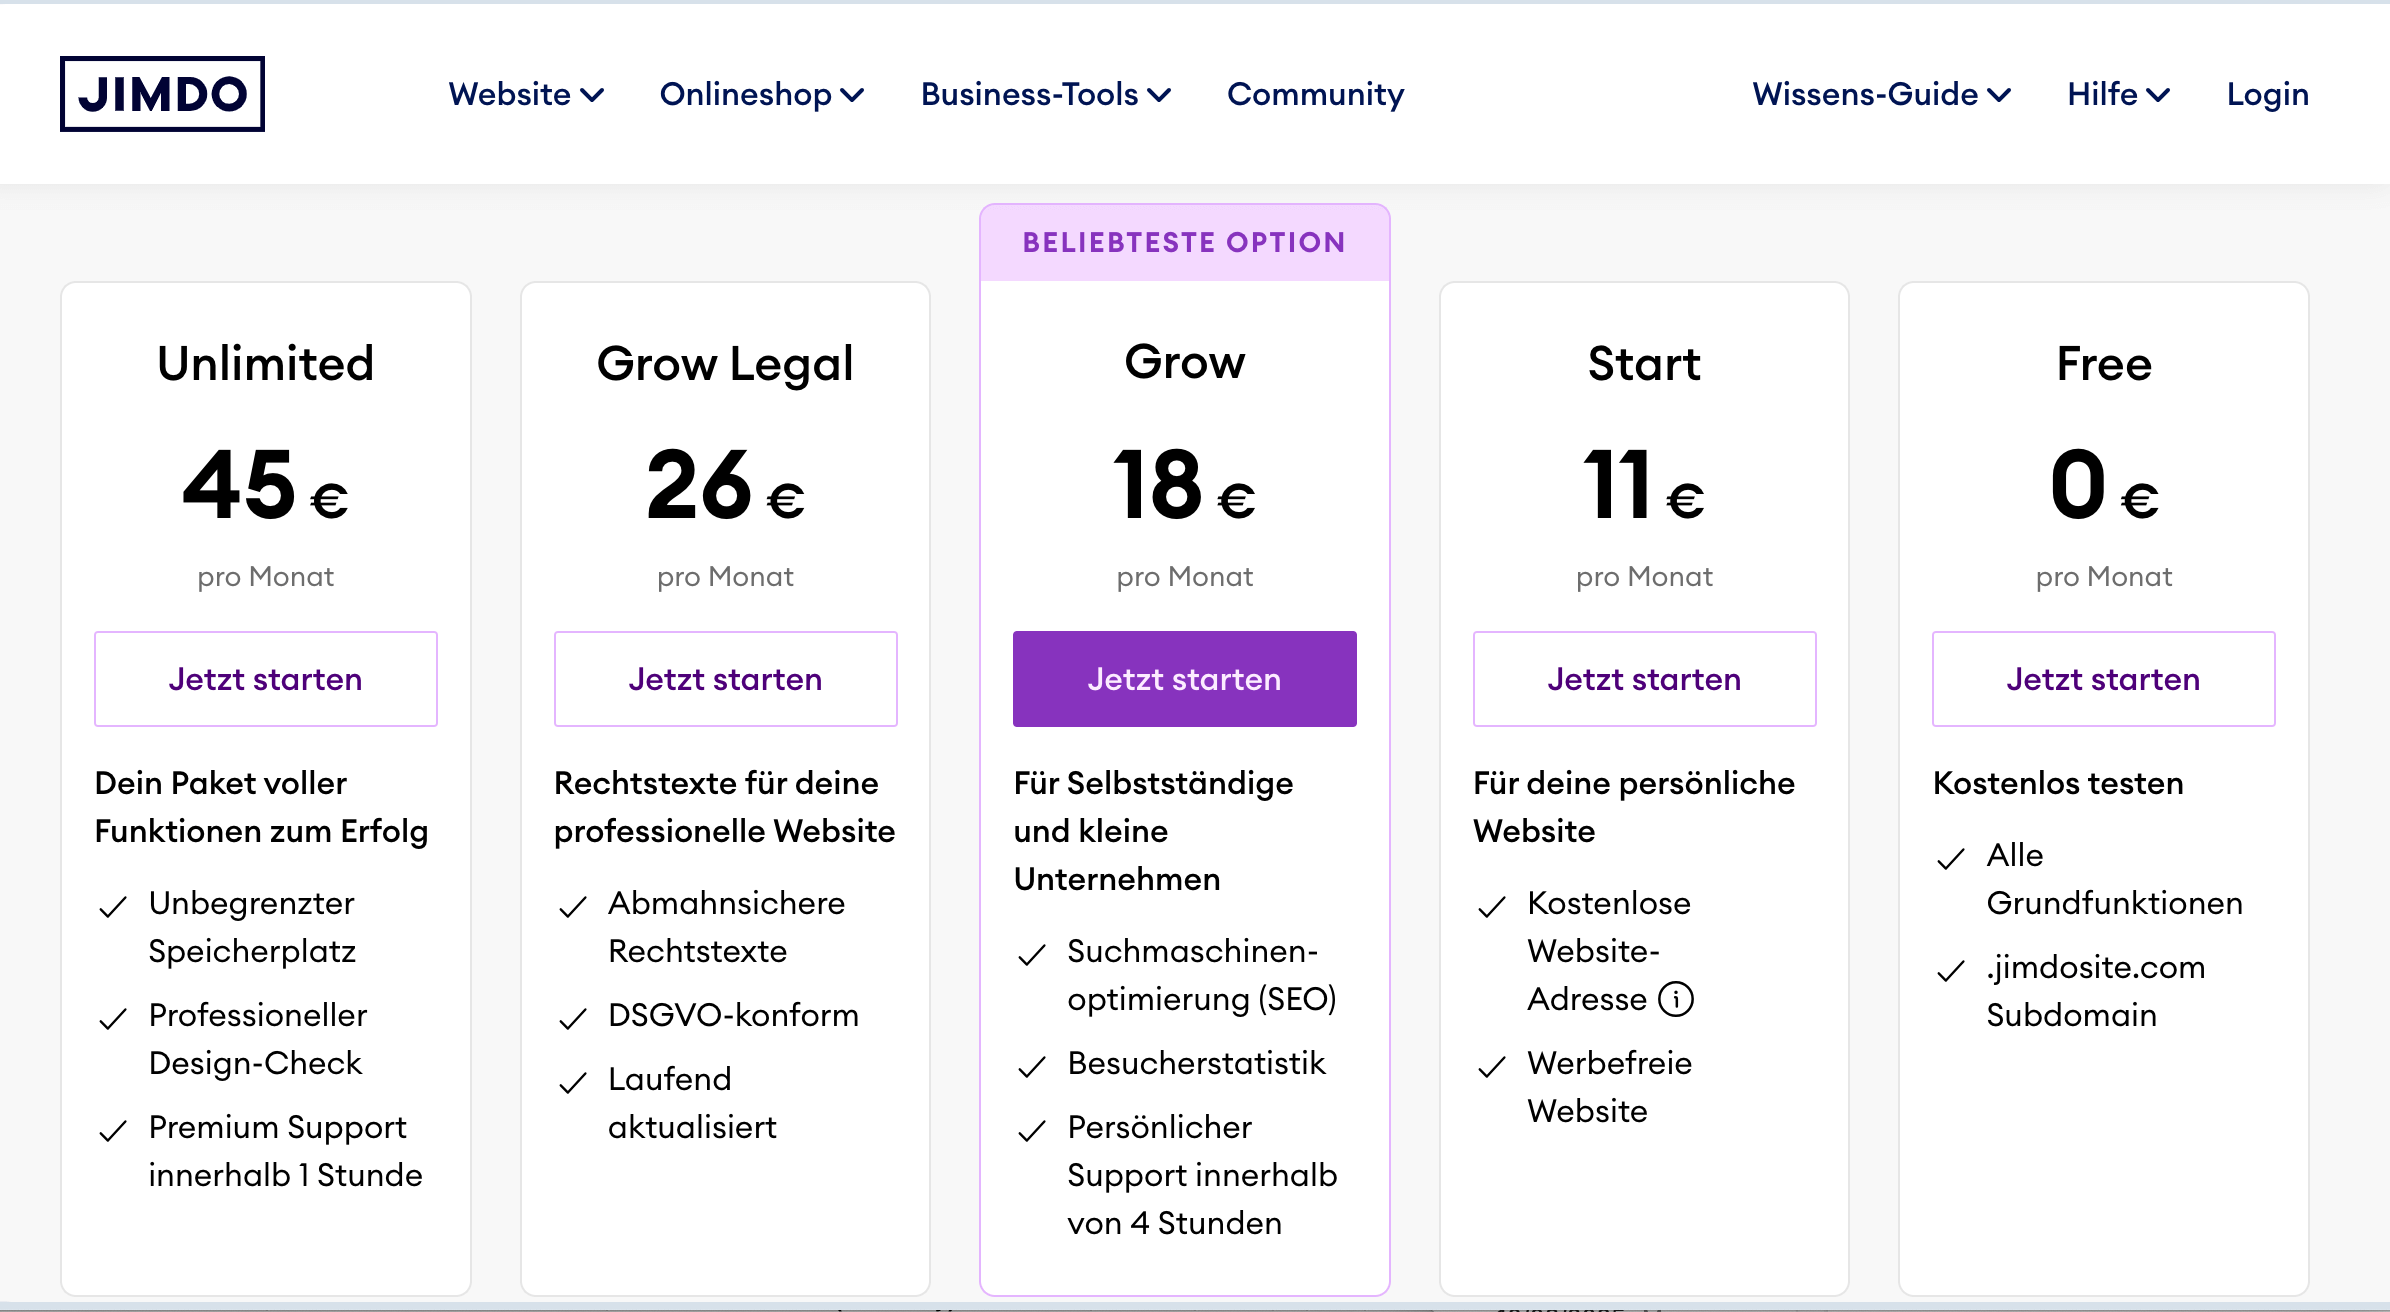This screenshot has width=2390, height=1312.
Task: Click 'Rechtstexte für deine professionelle Website' heading
Action: (x=725, y=807)
